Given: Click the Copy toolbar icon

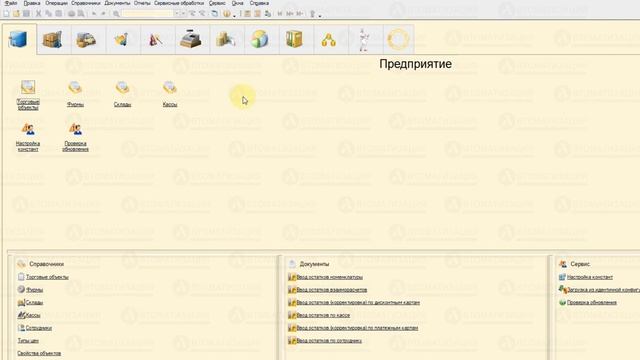Looking at the screenshot, I should tap(48, 13).
